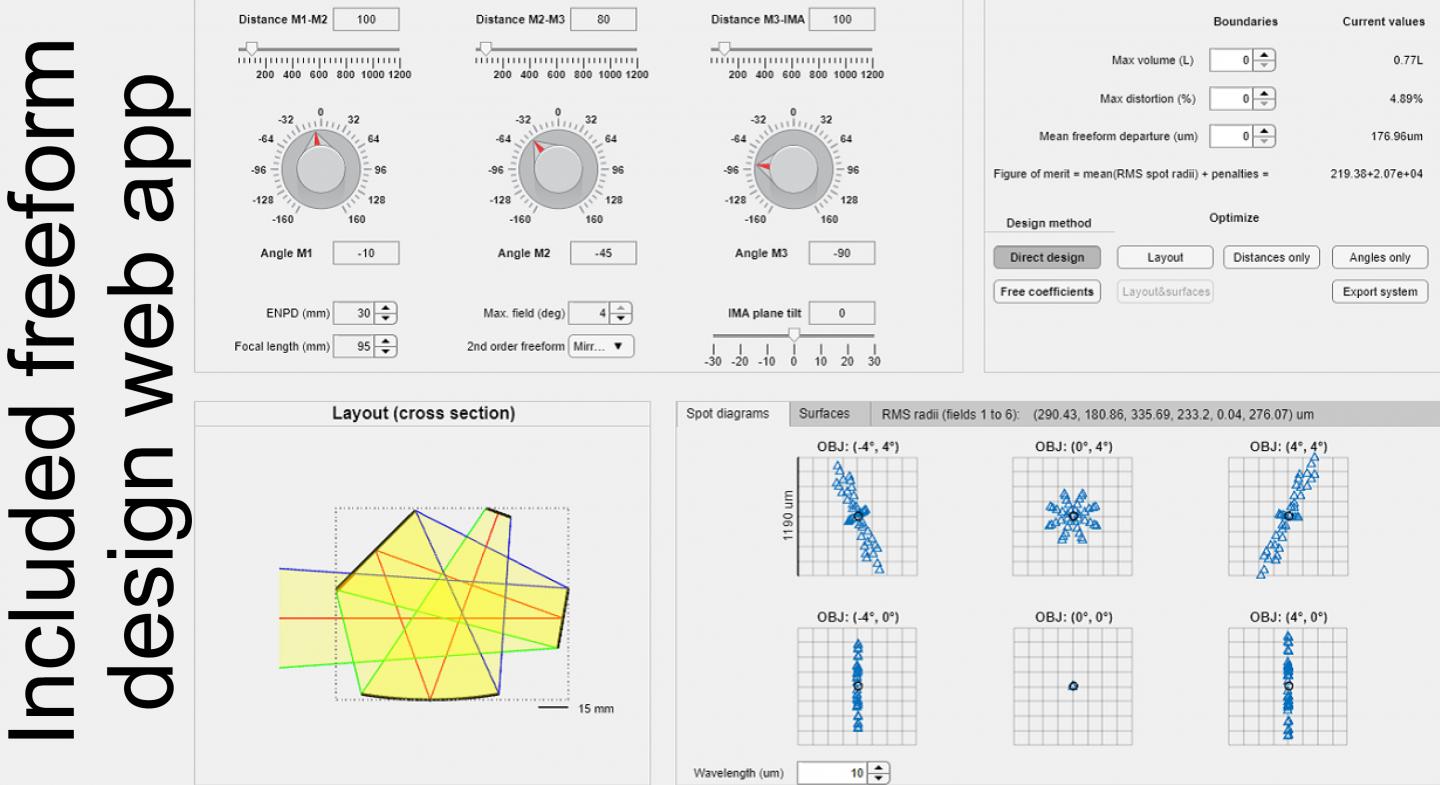
Task: Click the Angle M3 rotary knob
Action: tap(793, 169)
